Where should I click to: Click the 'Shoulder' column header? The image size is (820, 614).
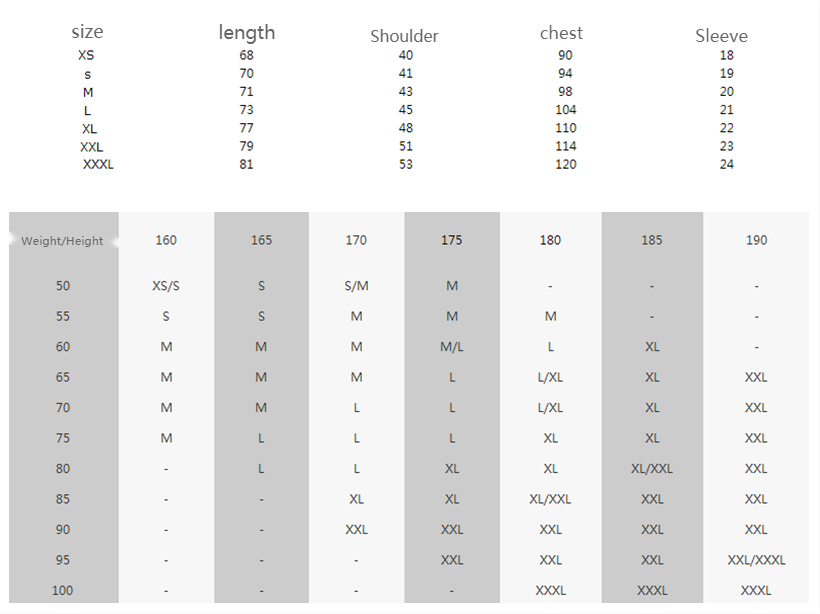(404, 36)
